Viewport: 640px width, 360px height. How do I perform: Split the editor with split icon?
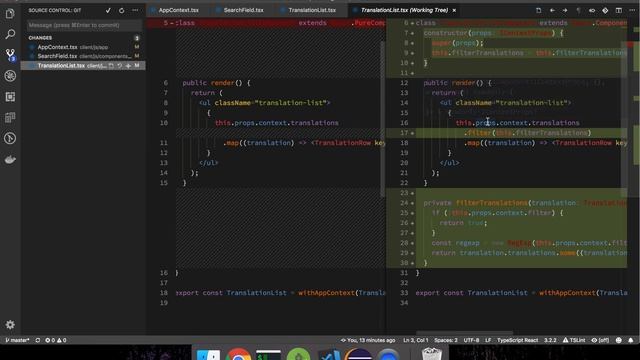tap(619, 10)
